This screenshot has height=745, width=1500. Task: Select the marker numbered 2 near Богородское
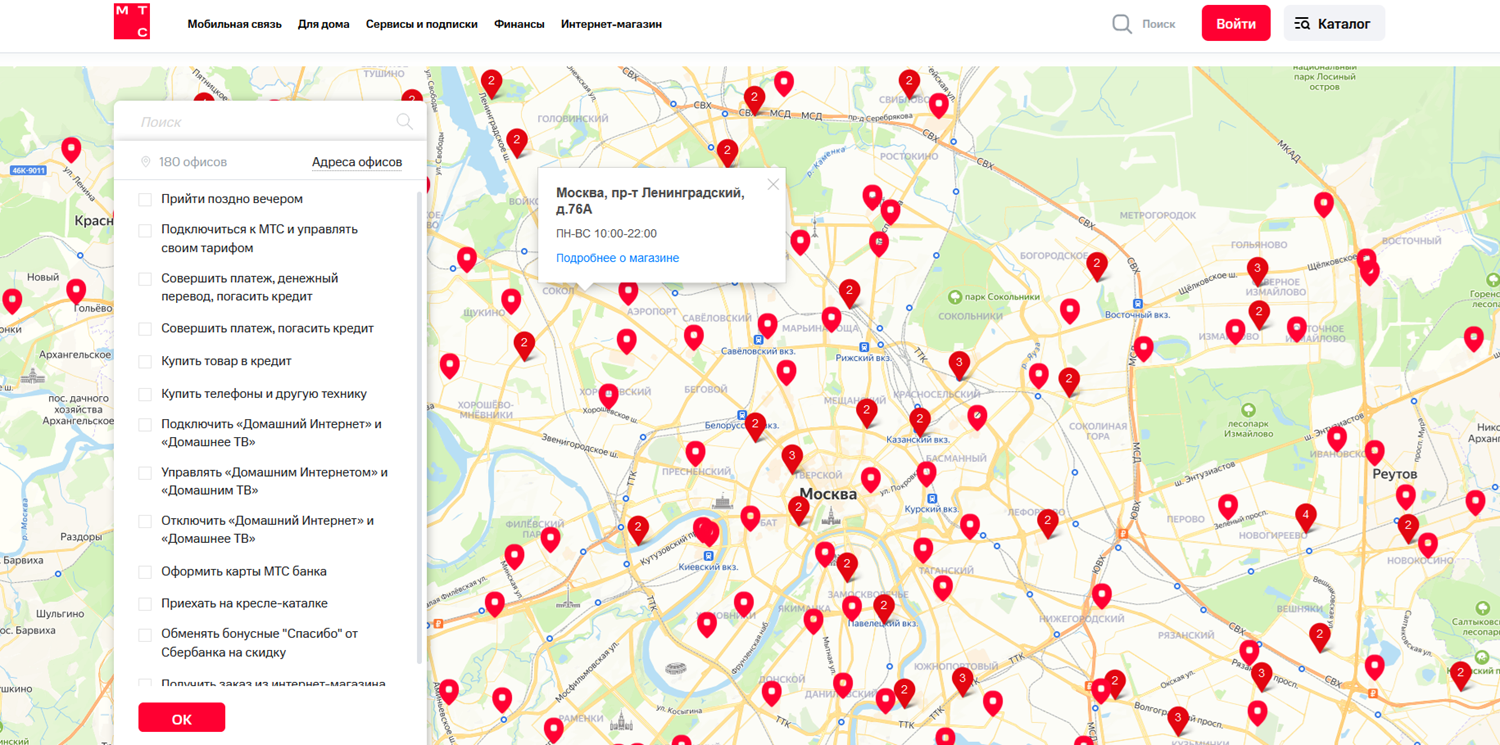coord(1097,265)
